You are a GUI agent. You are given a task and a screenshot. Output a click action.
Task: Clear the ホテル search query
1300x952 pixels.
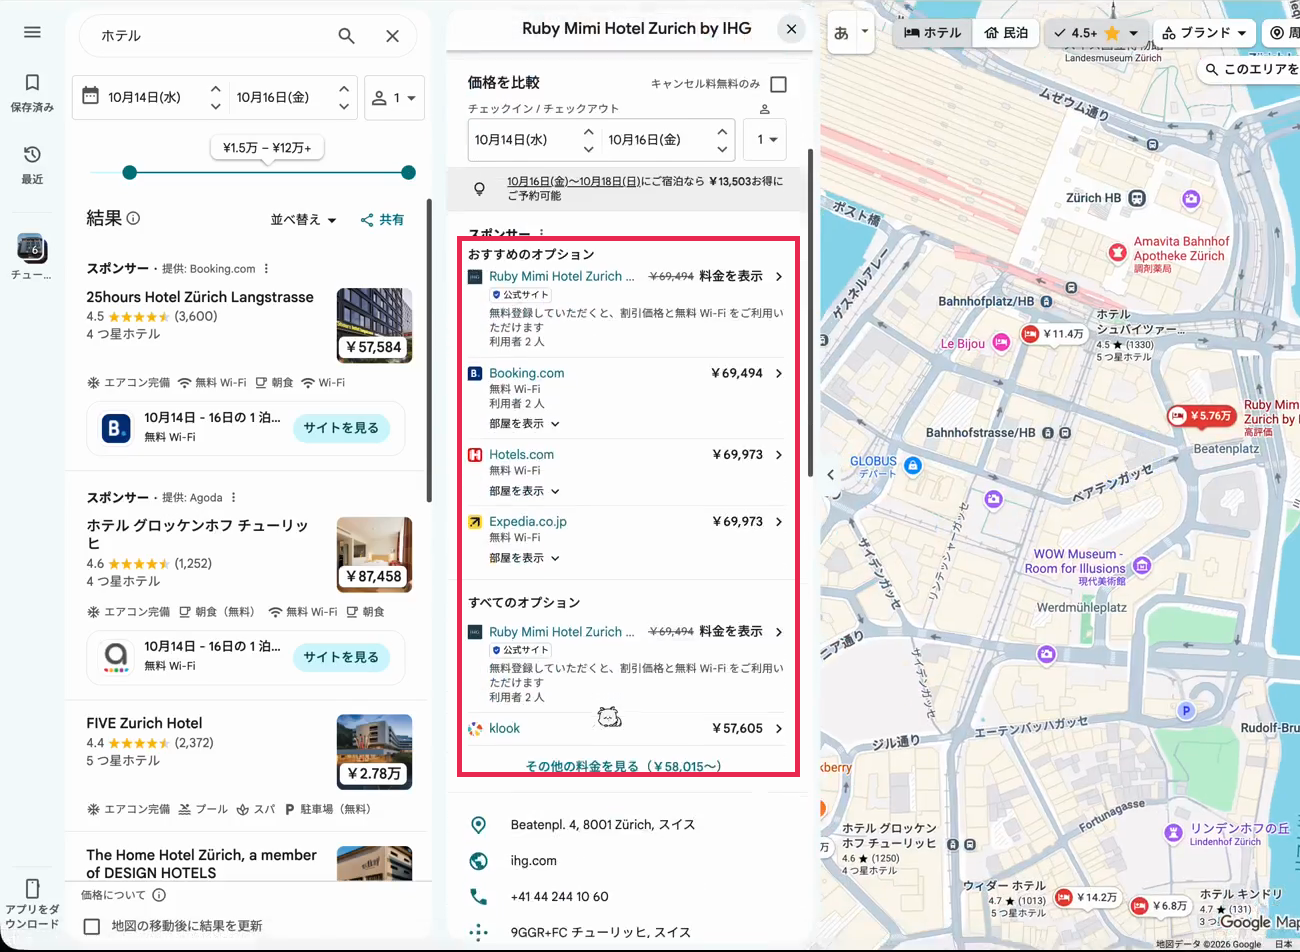pyautogui.click(x=392, y=36)
